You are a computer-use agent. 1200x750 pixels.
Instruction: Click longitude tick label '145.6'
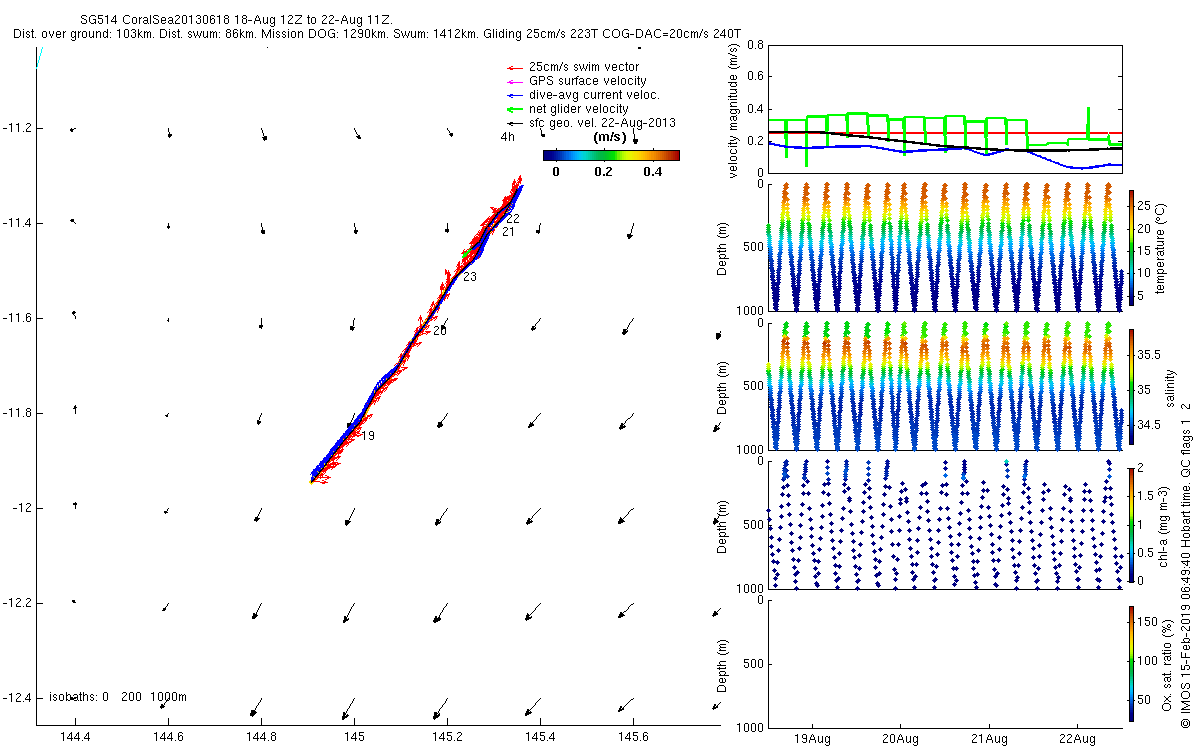coord(633,737)
